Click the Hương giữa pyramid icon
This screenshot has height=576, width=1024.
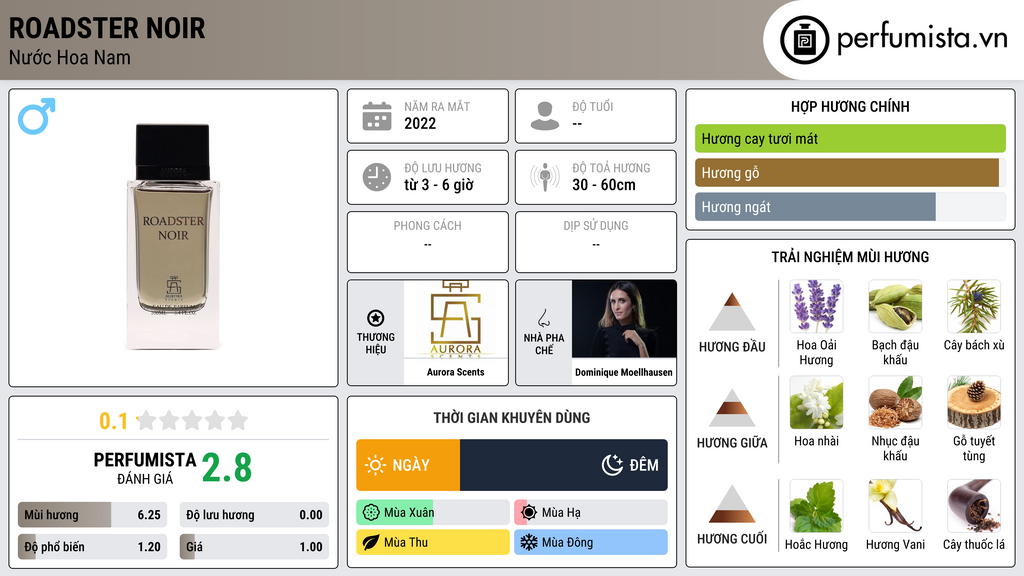point(732,408)
